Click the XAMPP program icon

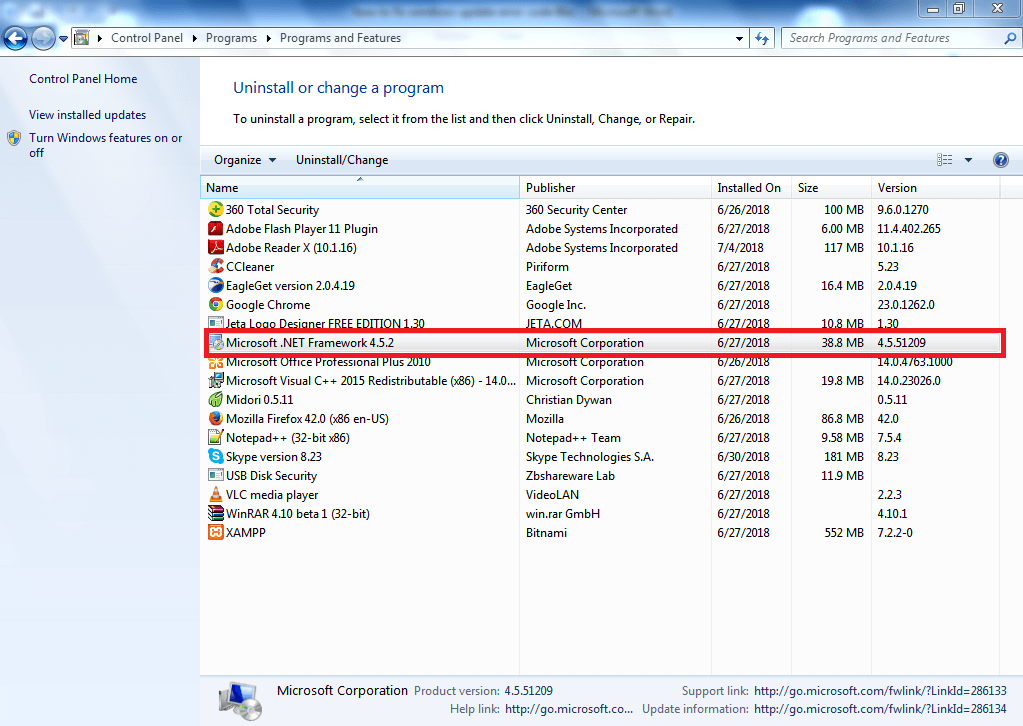pos(215,532)
